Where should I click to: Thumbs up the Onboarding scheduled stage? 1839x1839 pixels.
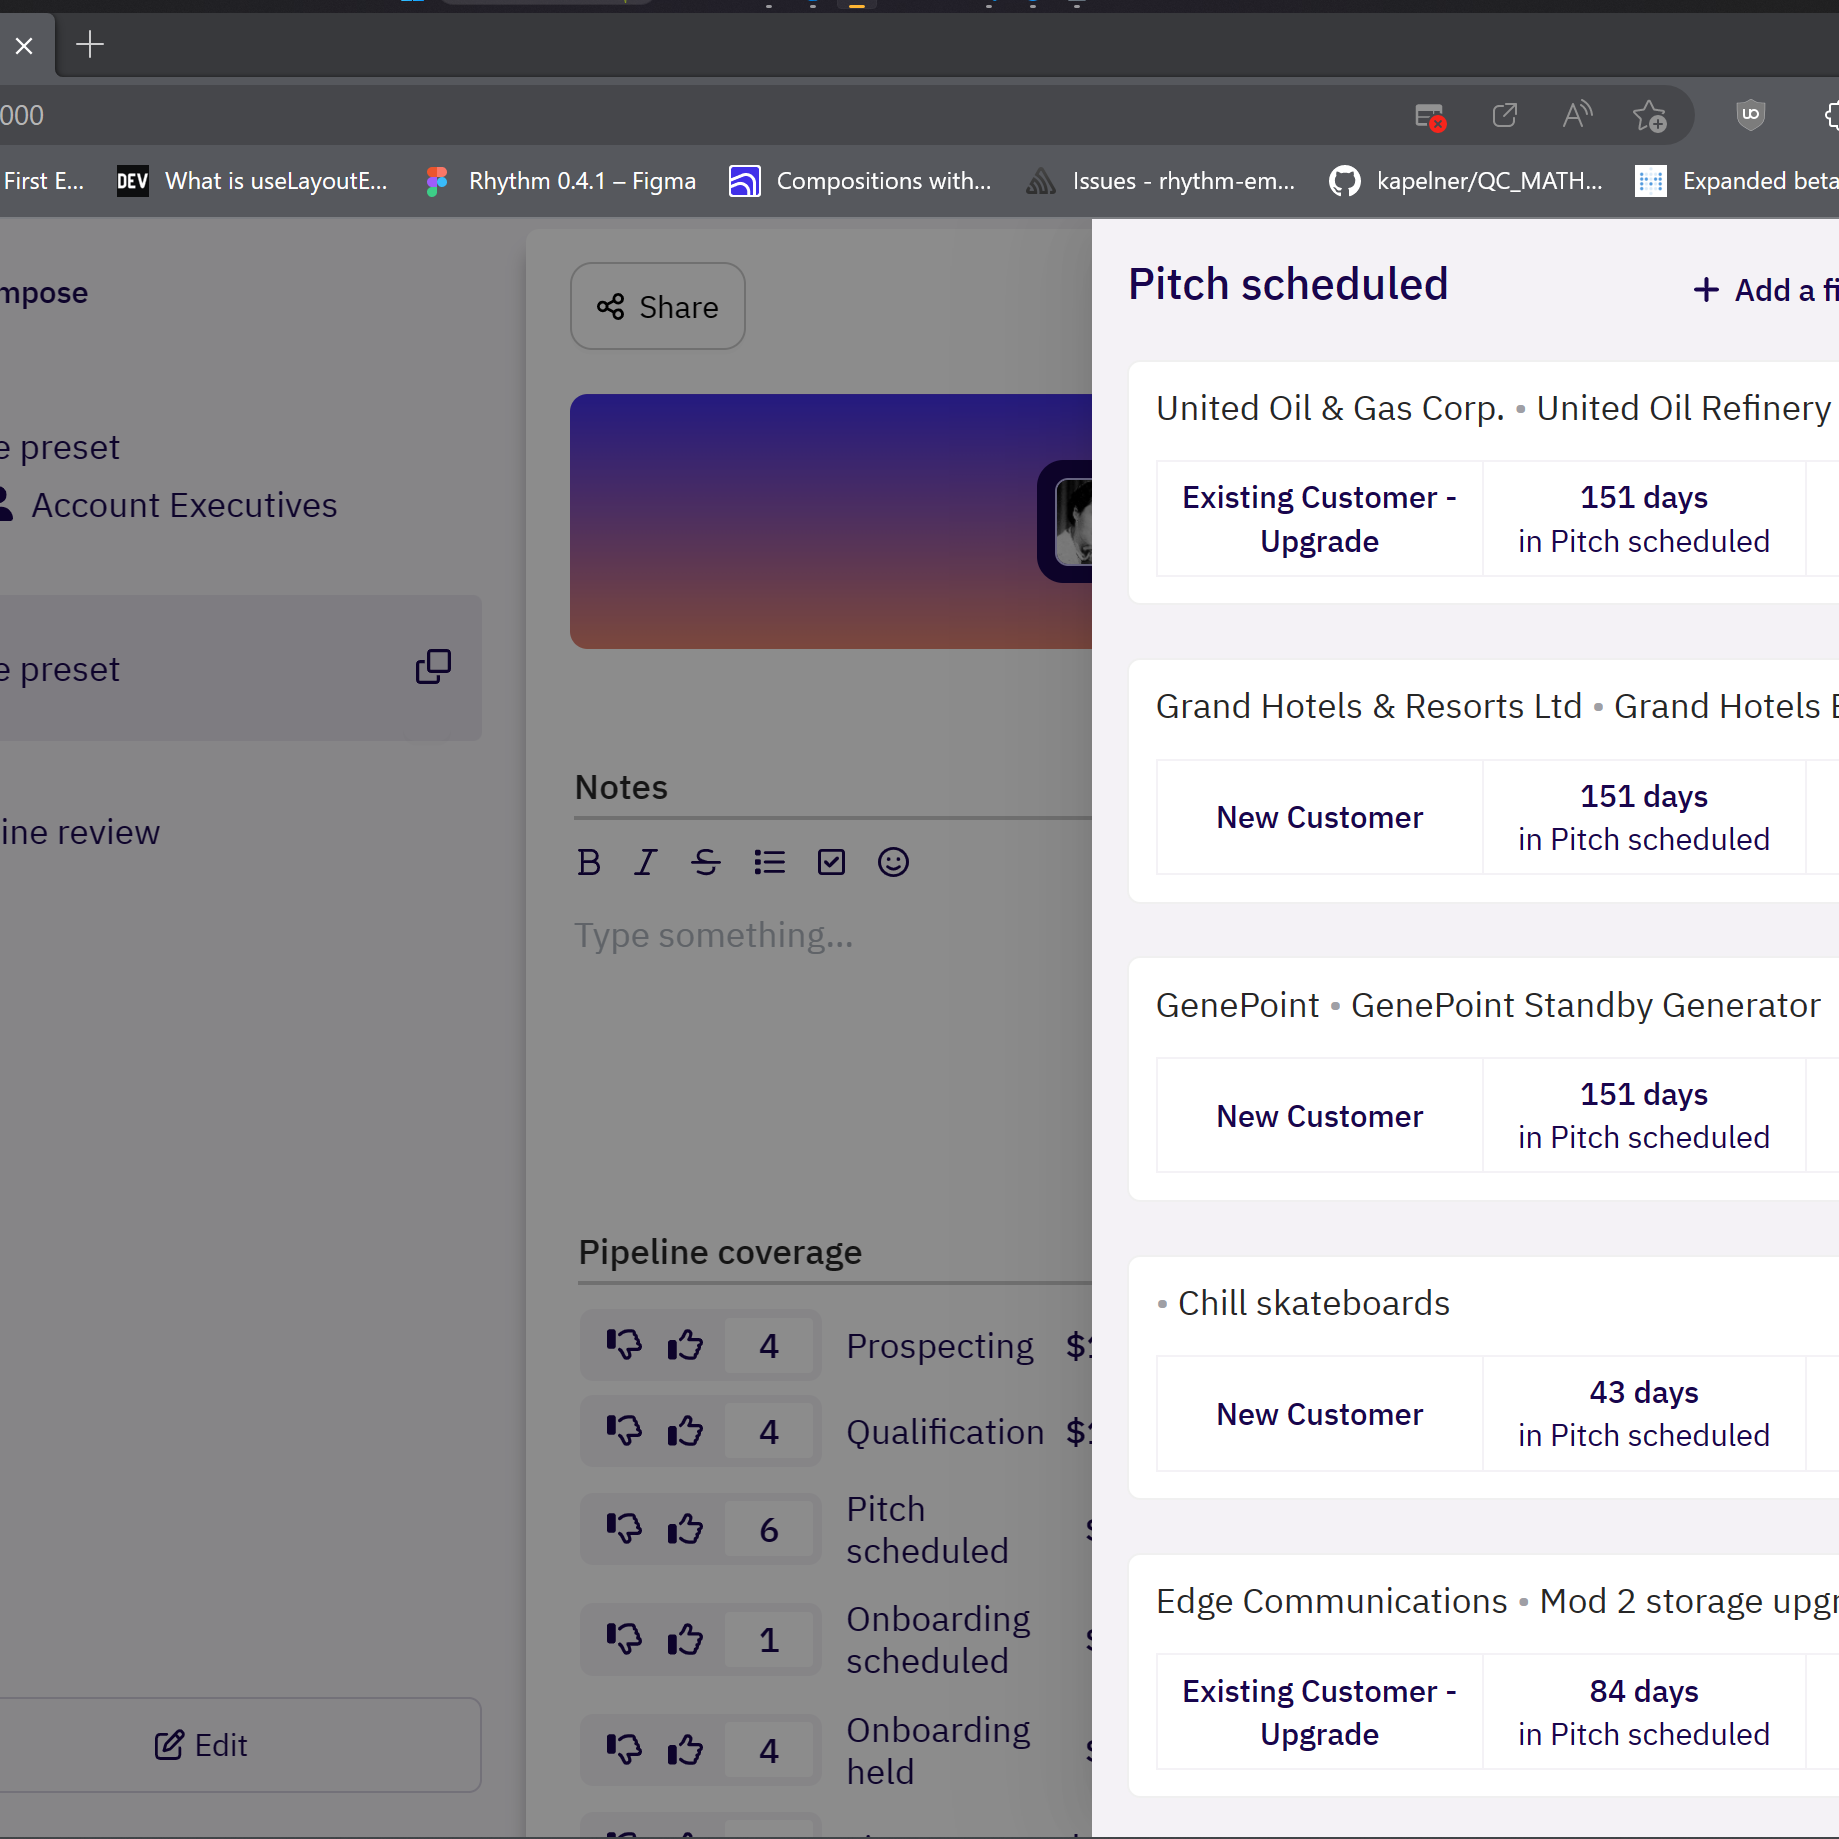coord(686,1638)
